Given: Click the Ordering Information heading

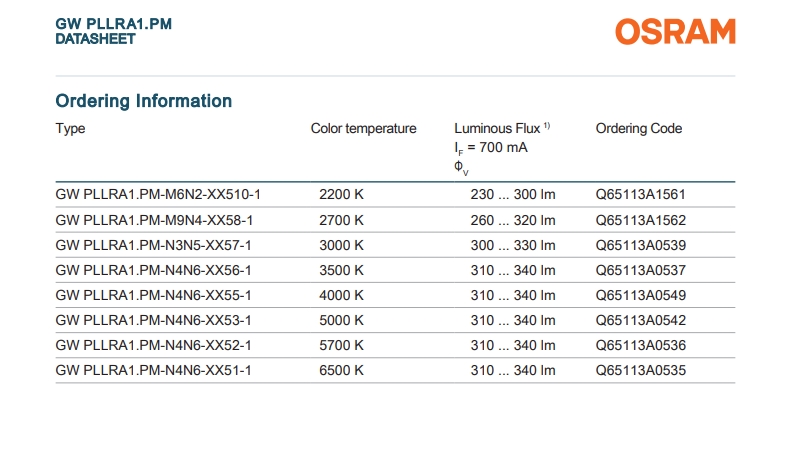Looking at the screenshot, I should [143, 101].
